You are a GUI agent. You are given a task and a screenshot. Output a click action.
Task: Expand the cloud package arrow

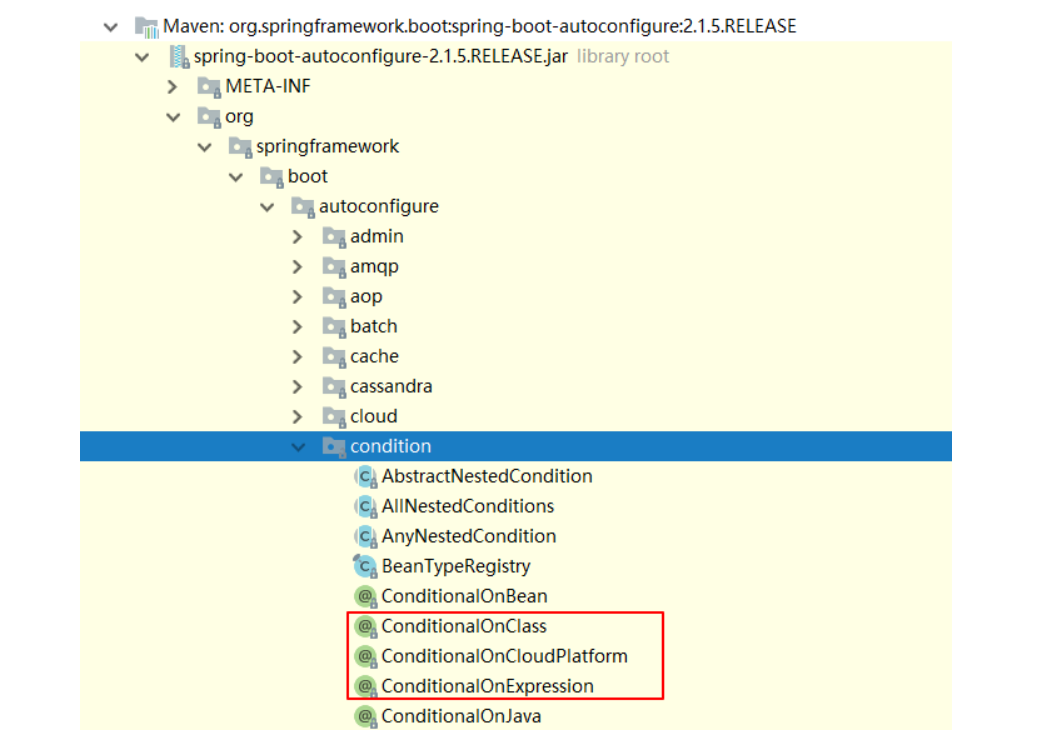(298, 417)
